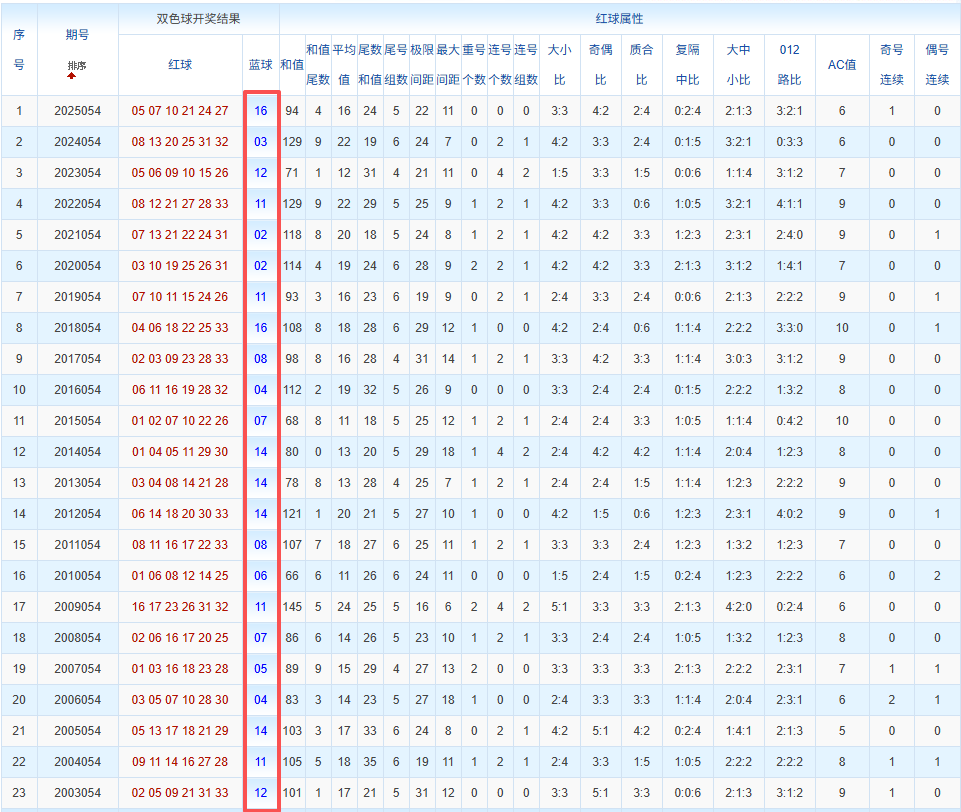This screenshot has width=961, height=812.
Task: Select the 012路比 column header
Action: [789, 65]
